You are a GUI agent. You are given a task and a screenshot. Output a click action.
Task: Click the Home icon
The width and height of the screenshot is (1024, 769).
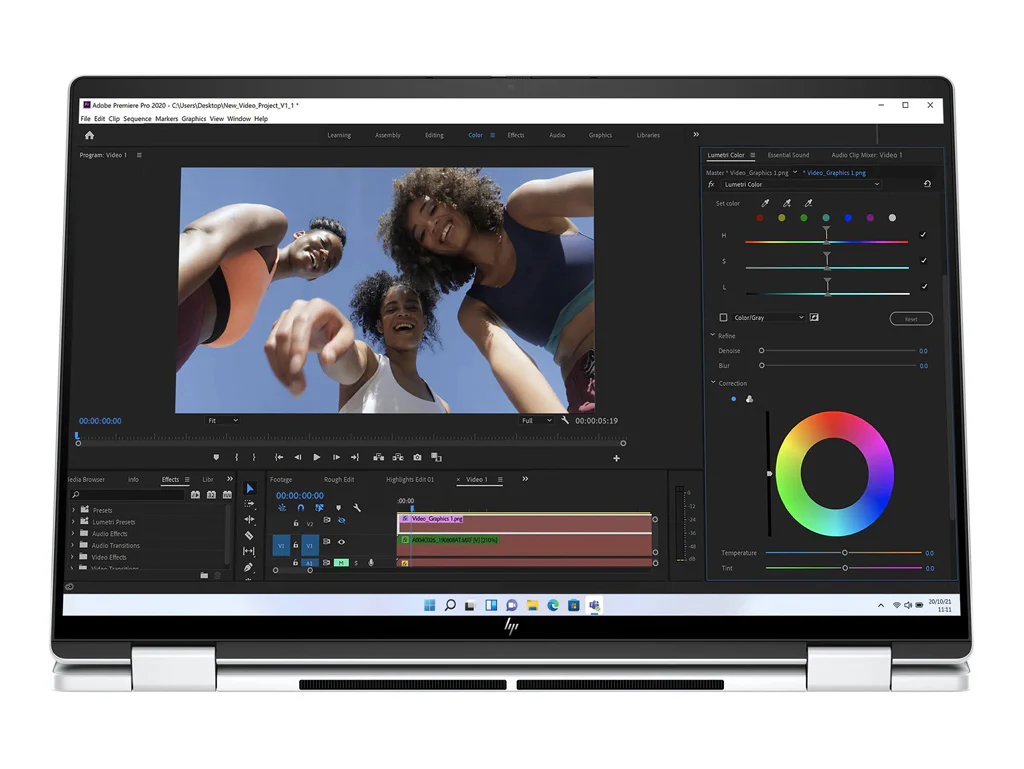pos(89,135)
